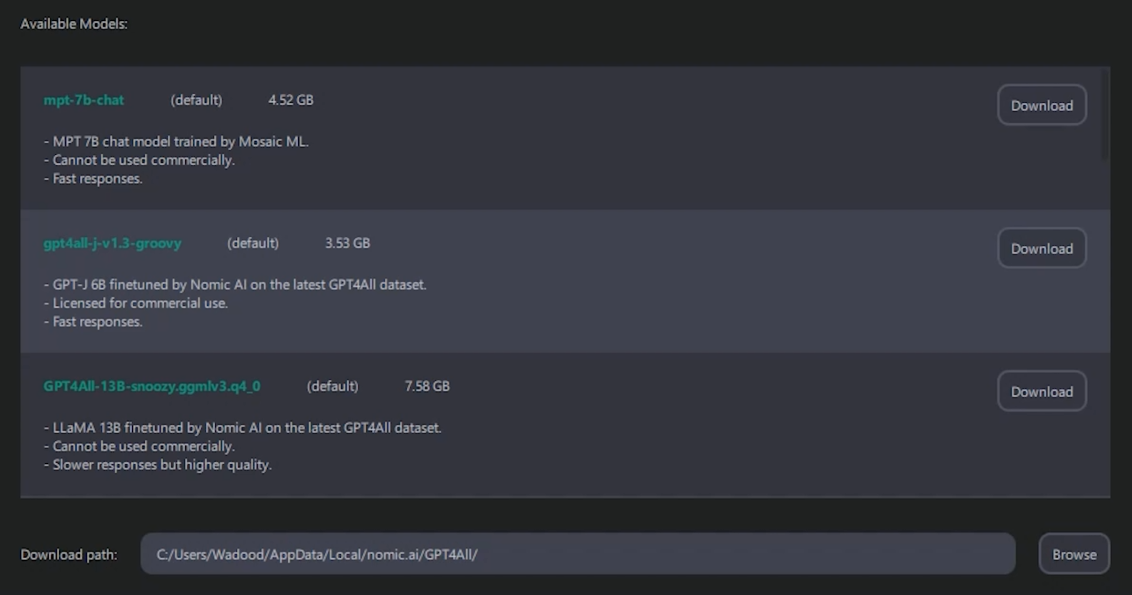Click the 7.58 GB size text
Image resolution: width=1132 pixels, height=595 pixels.
pos(427,386)
